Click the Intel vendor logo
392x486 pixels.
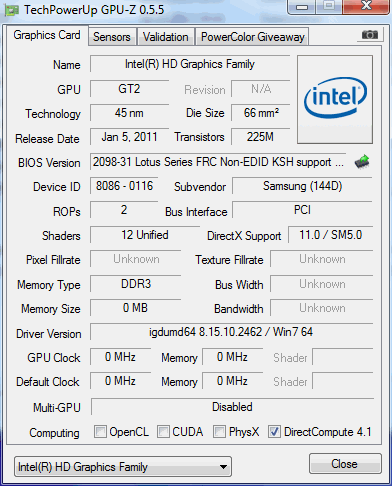(x=335, y=100)
